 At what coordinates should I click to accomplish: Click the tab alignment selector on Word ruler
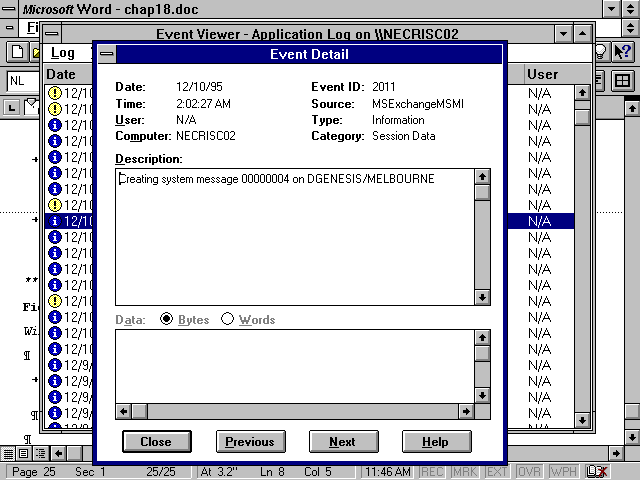(12, 108)
